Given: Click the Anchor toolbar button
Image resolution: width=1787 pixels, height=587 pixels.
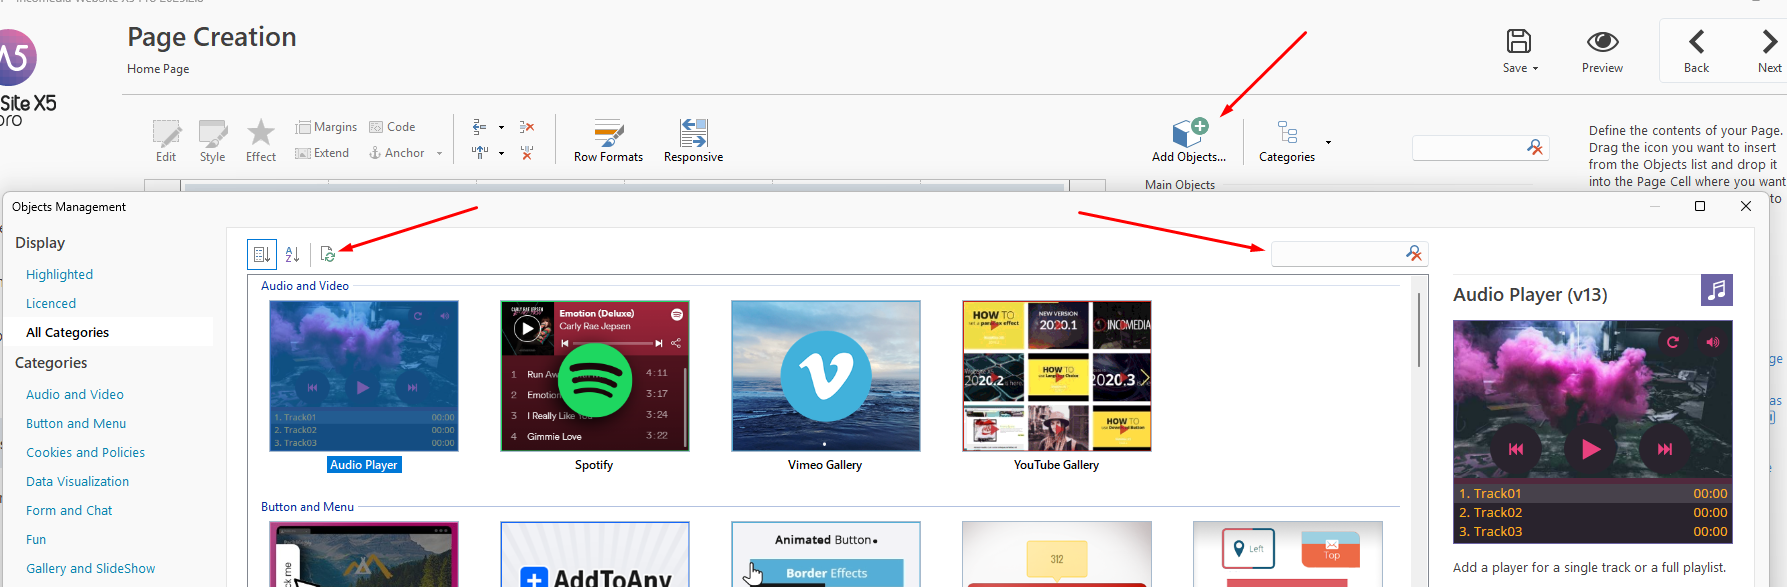Looking at the screenshot, I should click(397, 153).
